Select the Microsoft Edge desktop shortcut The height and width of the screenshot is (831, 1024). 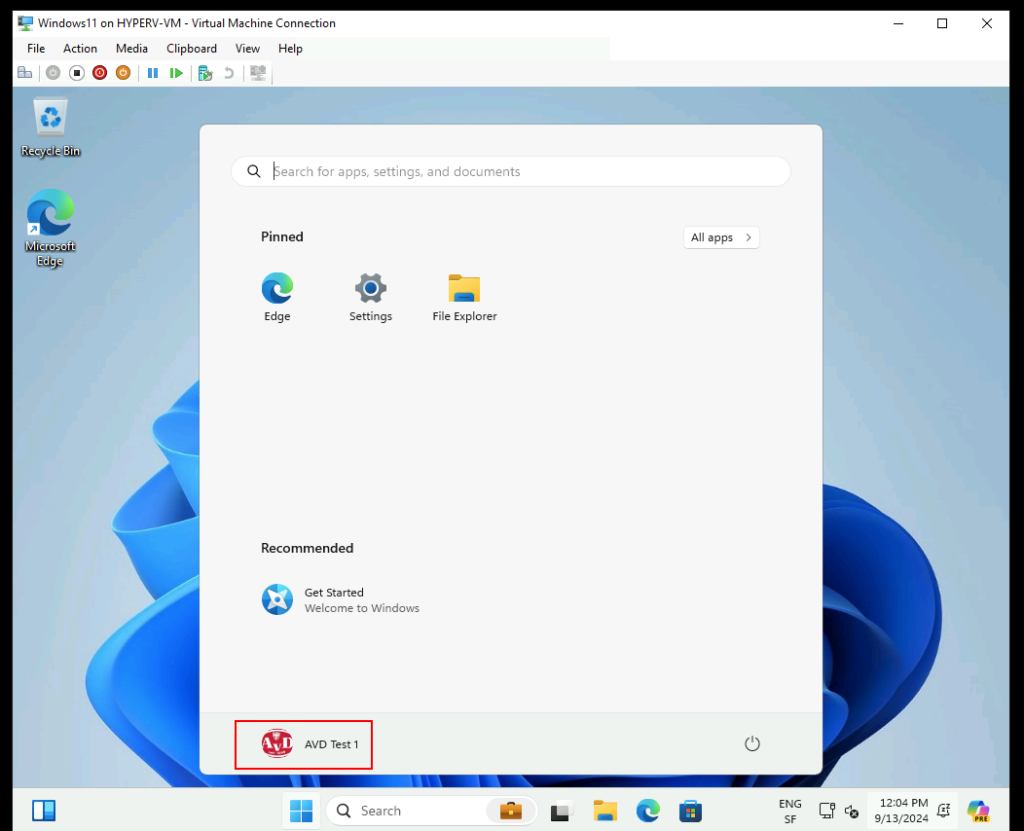(50, 228)
